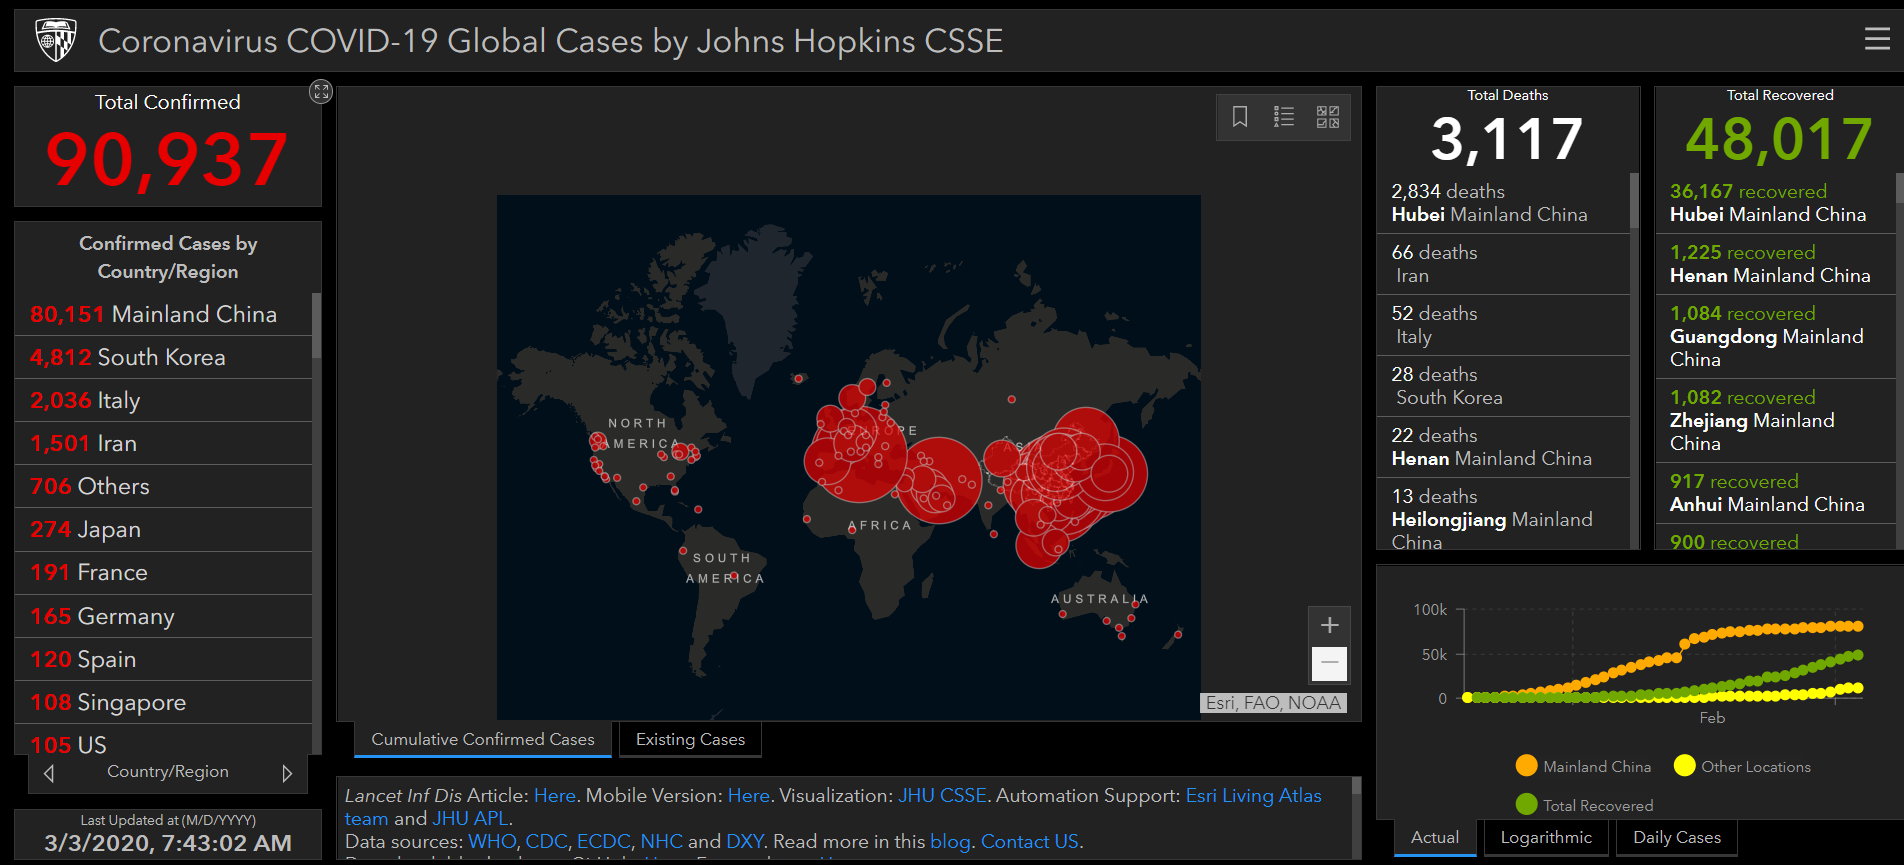Click the 66 deaths Iran entry
1904x865 pixels.
pyautogui.click(x=1503, y=264)
